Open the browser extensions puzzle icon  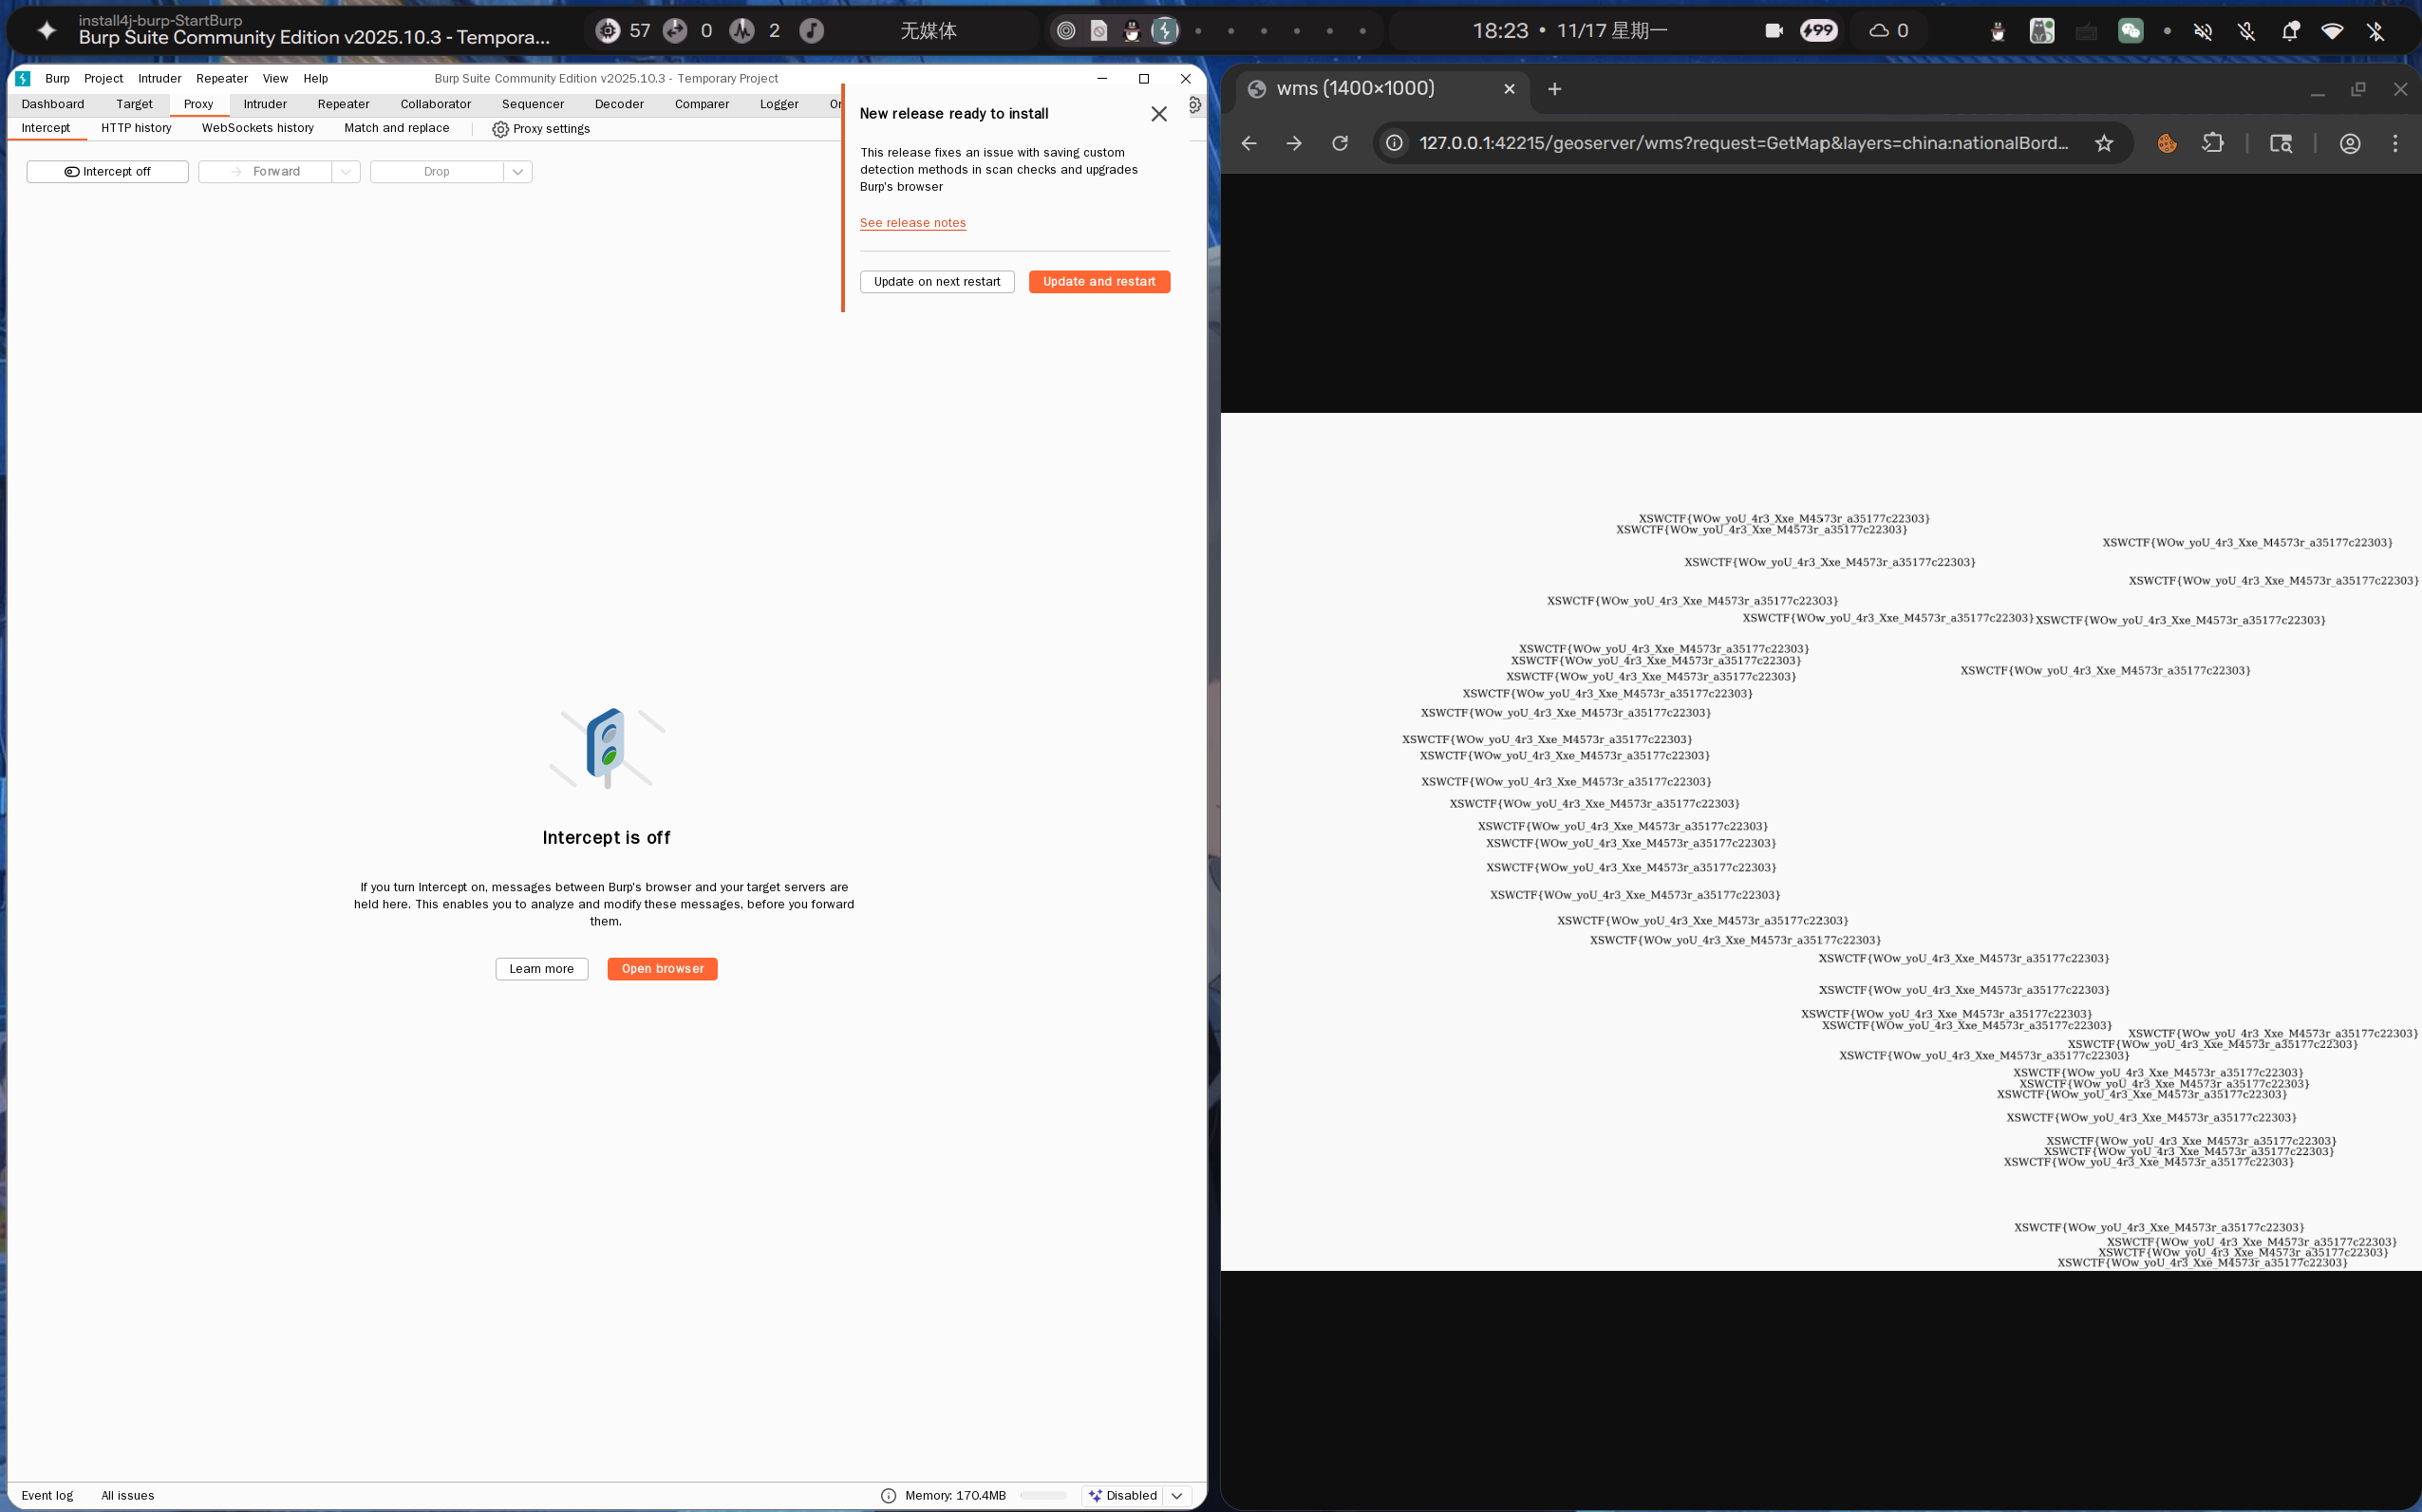[x=2213, y=143]
